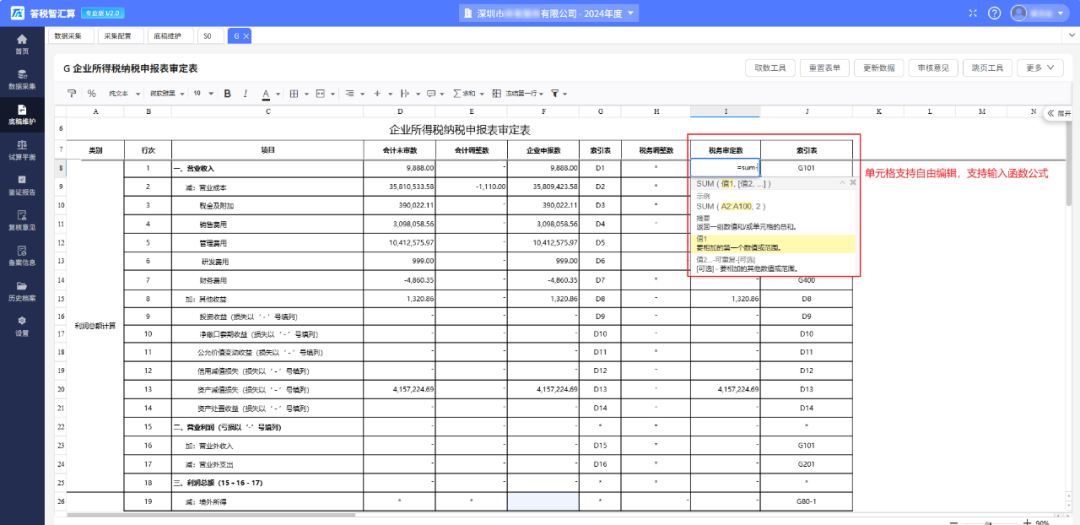Click the formula cell containing =sum
Viewport: 1080px width, 525px height.
point(725,168)
